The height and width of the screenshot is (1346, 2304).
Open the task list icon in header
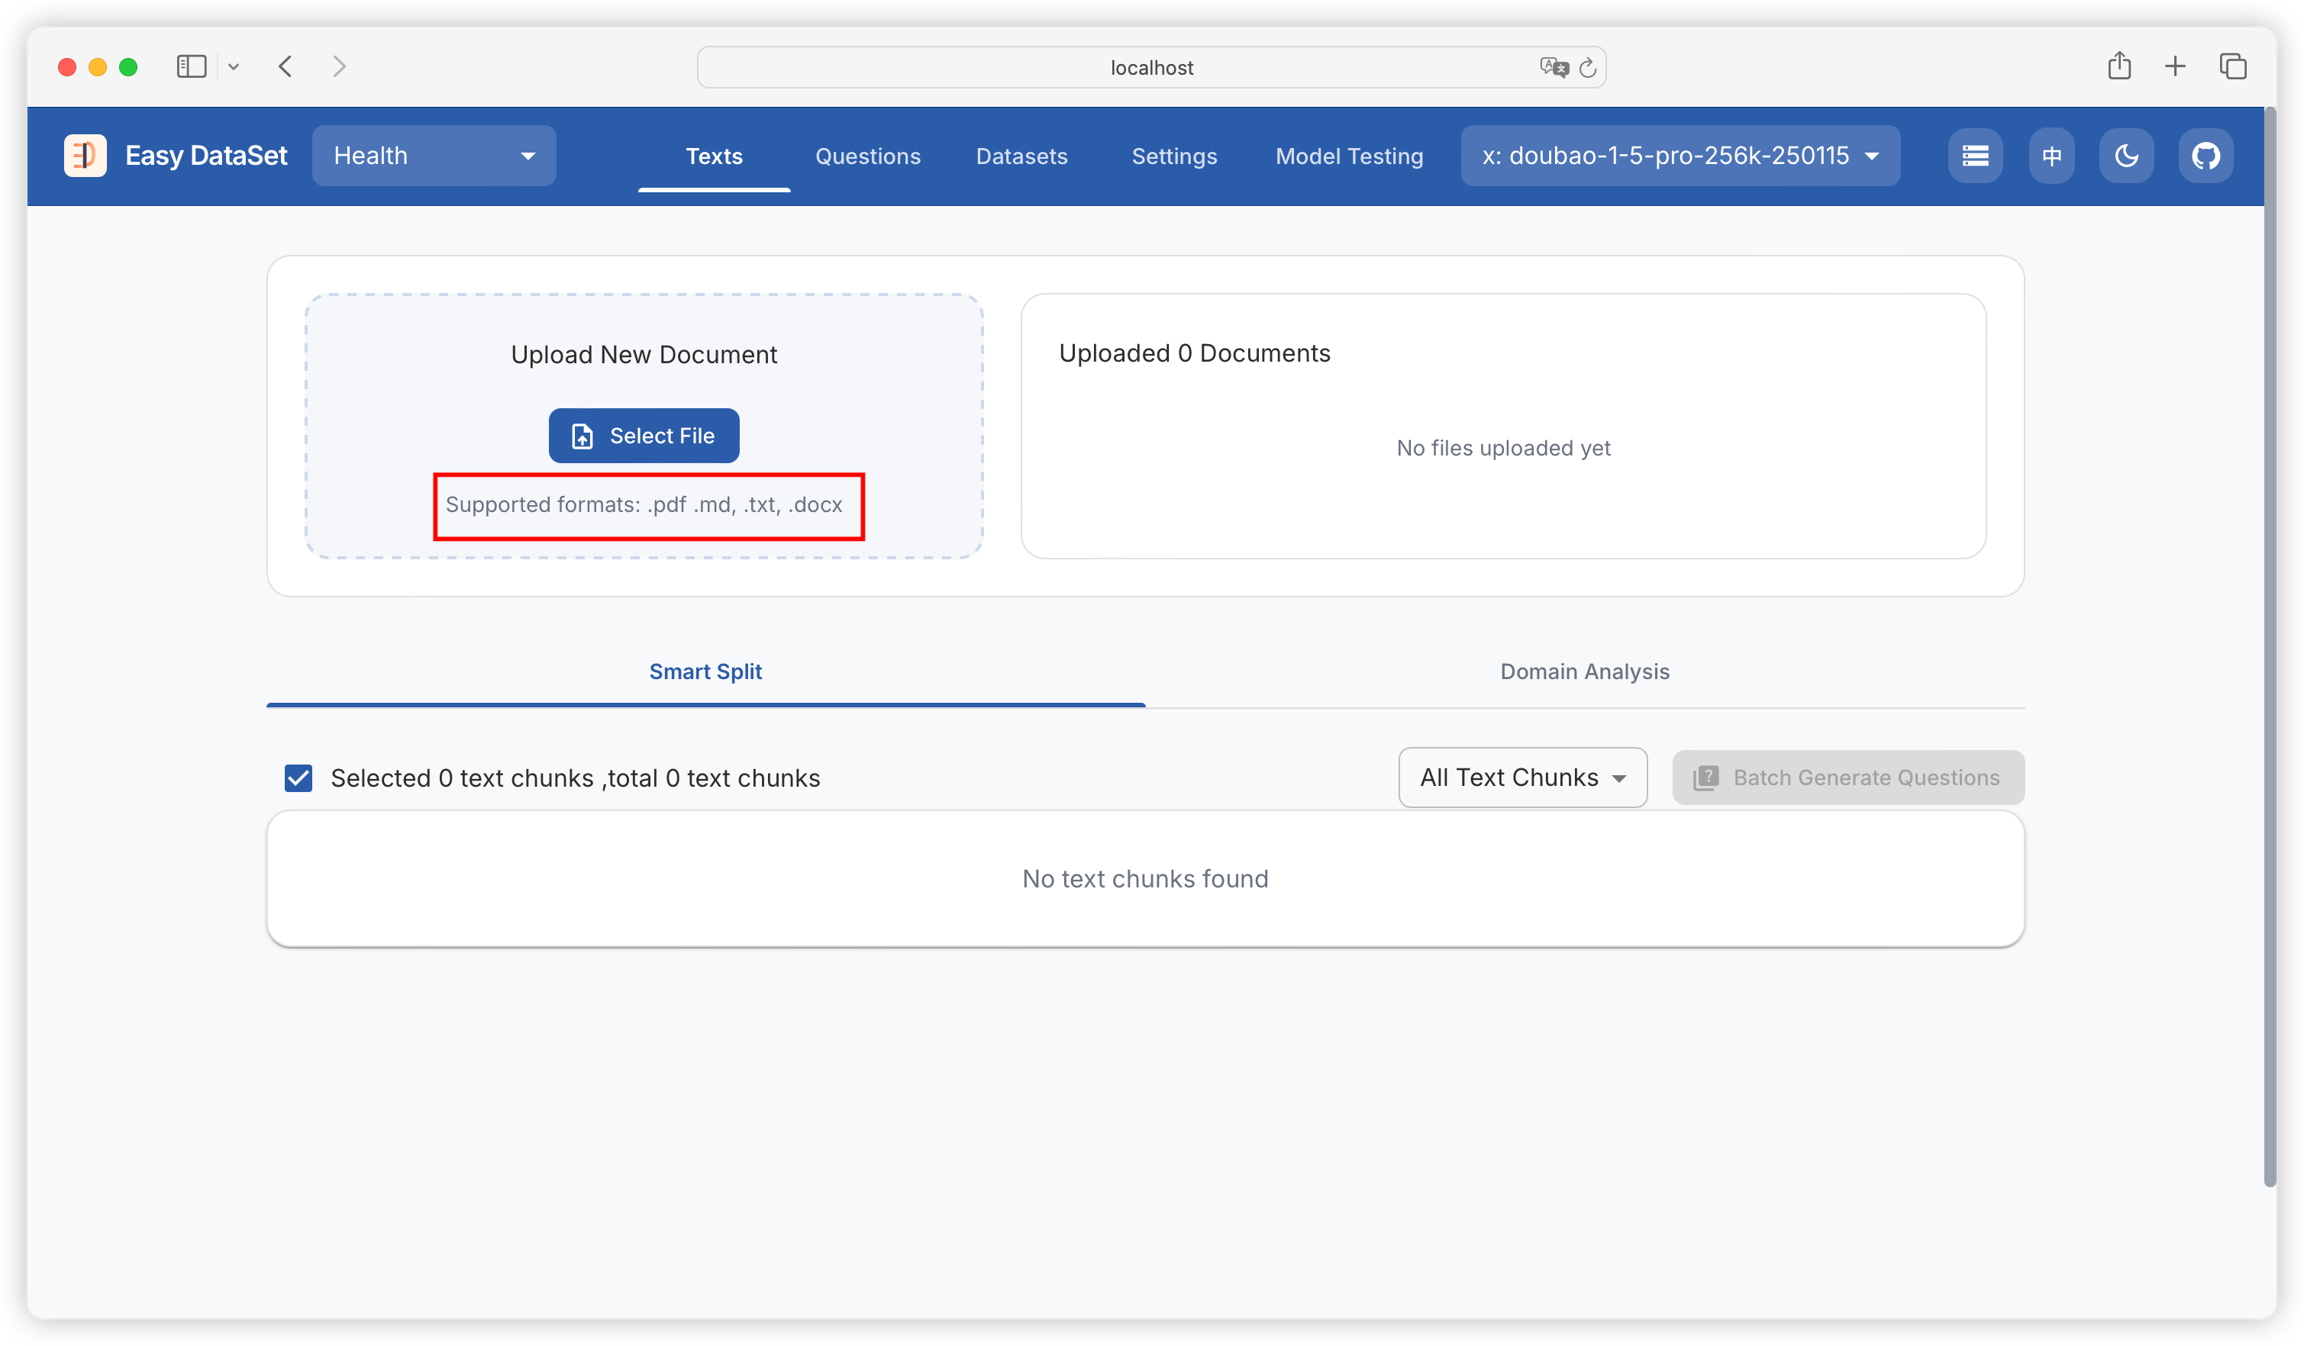[1974, 156]
